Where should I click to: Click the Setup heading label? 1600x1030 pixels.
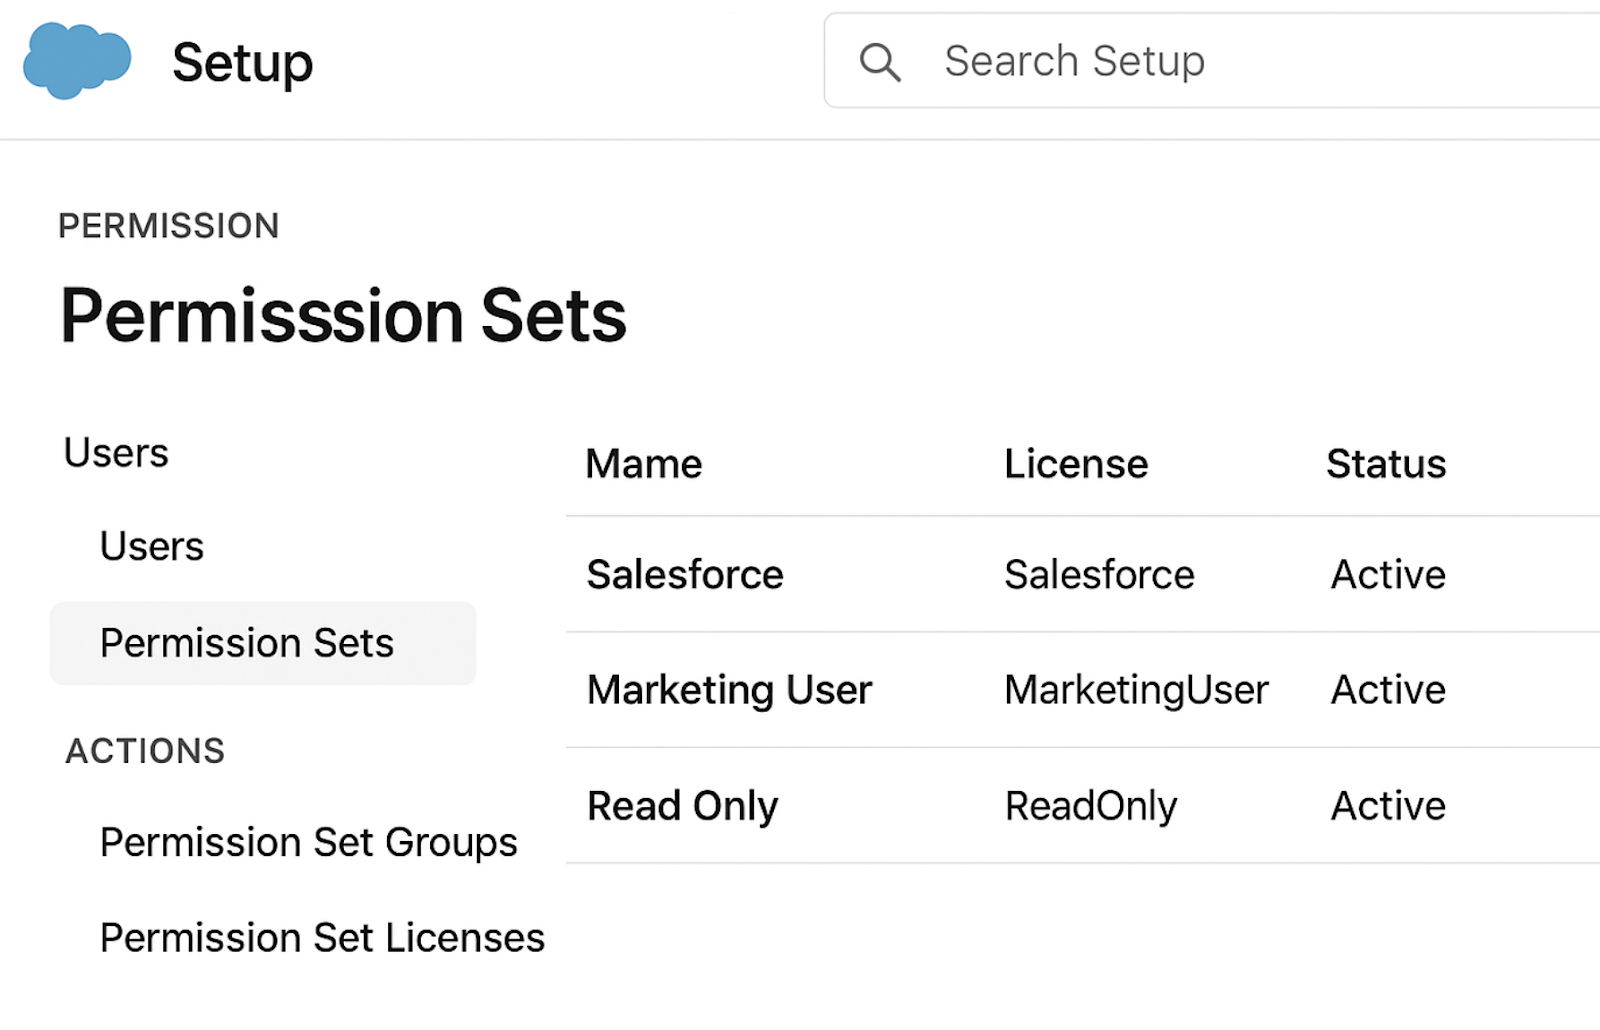[243, 63]
